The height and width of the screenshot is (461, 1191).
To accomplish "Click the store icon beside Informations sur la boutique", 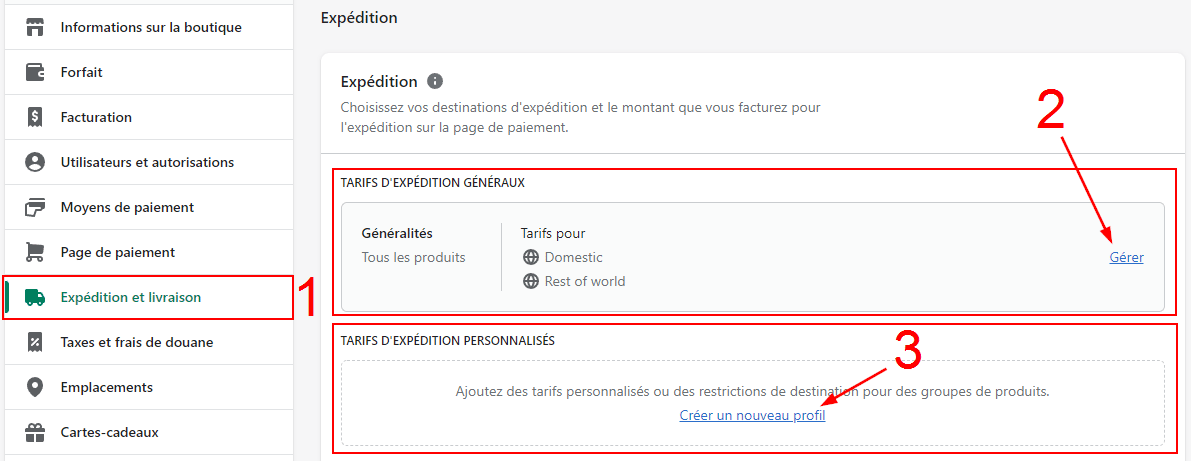I will 35,27.
